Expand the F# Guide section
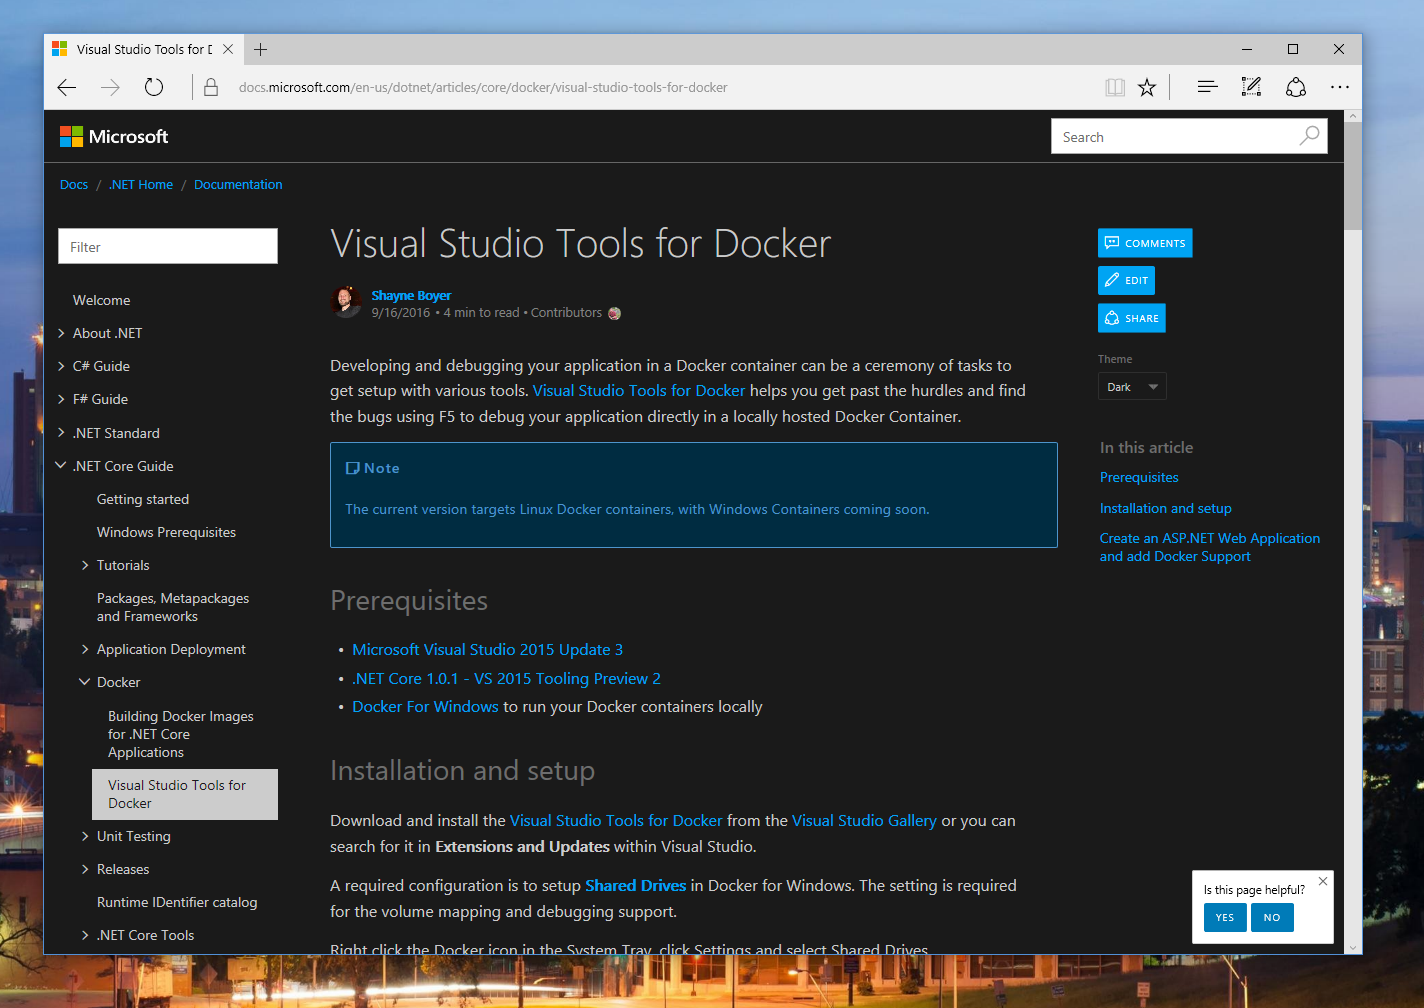Screen dimensions: 1424x1008 [62, 399]
